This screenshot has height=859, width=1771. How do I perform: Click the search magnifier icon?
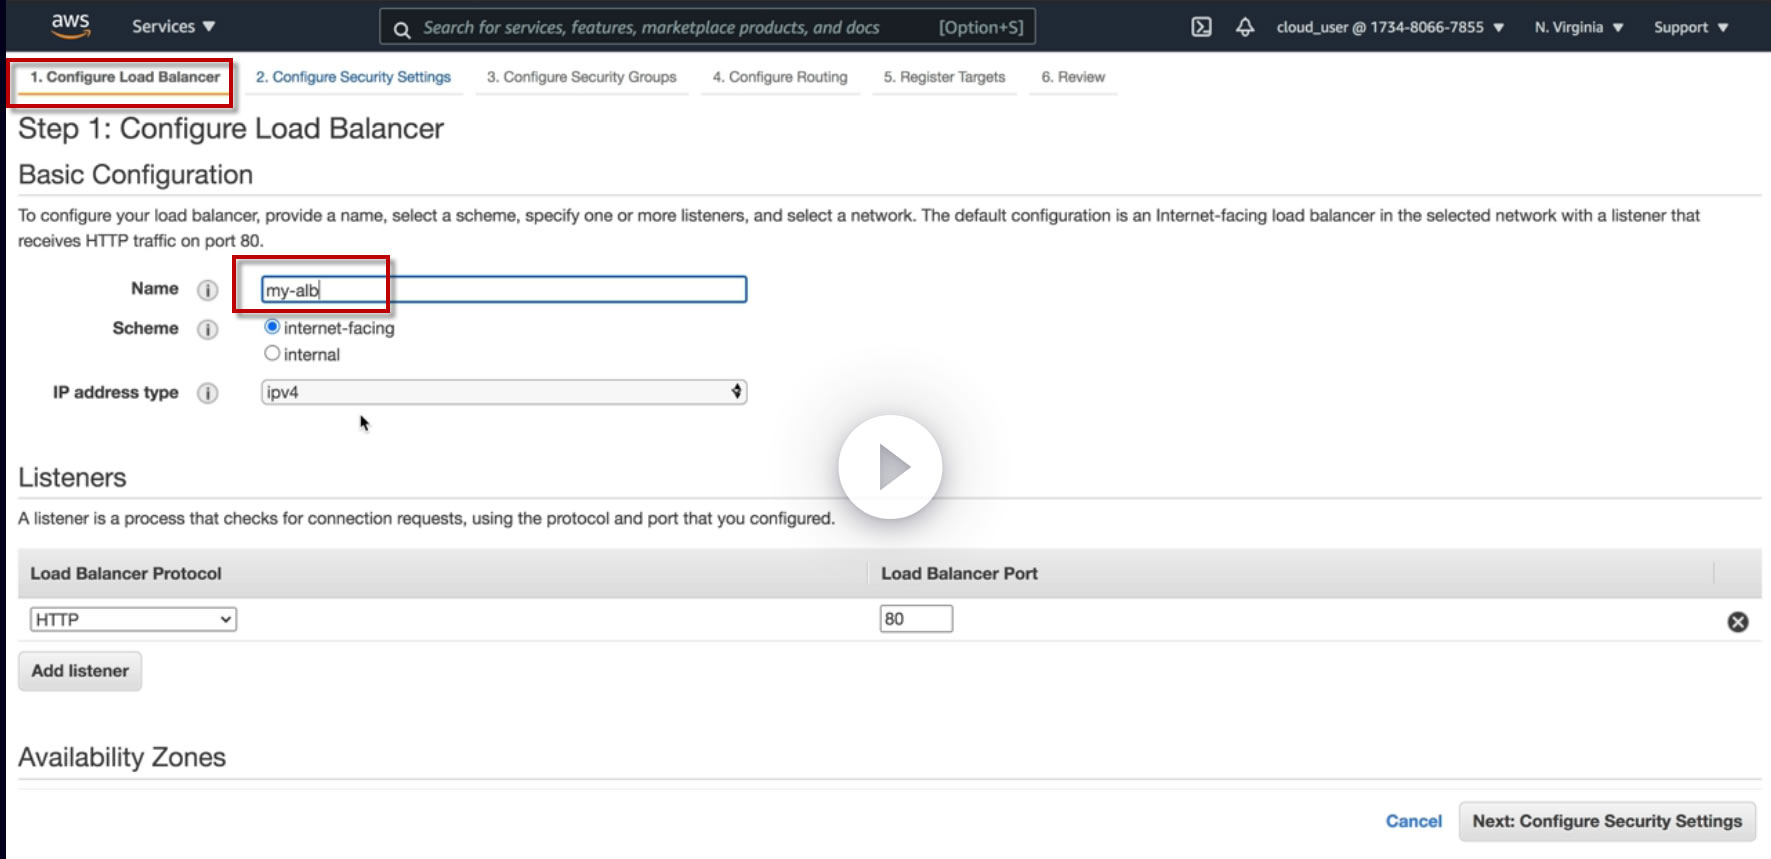[x=402, y=29]
